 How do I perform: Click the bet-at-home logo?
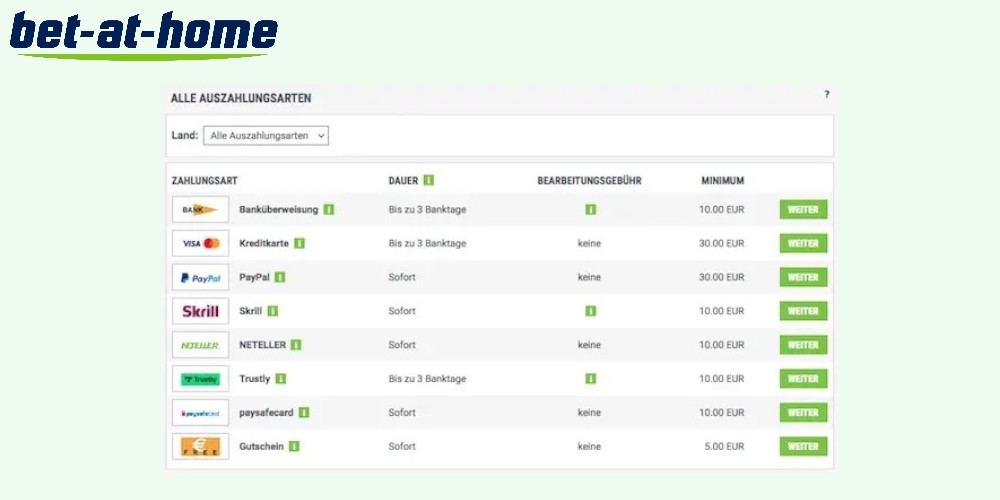(143, 34)
